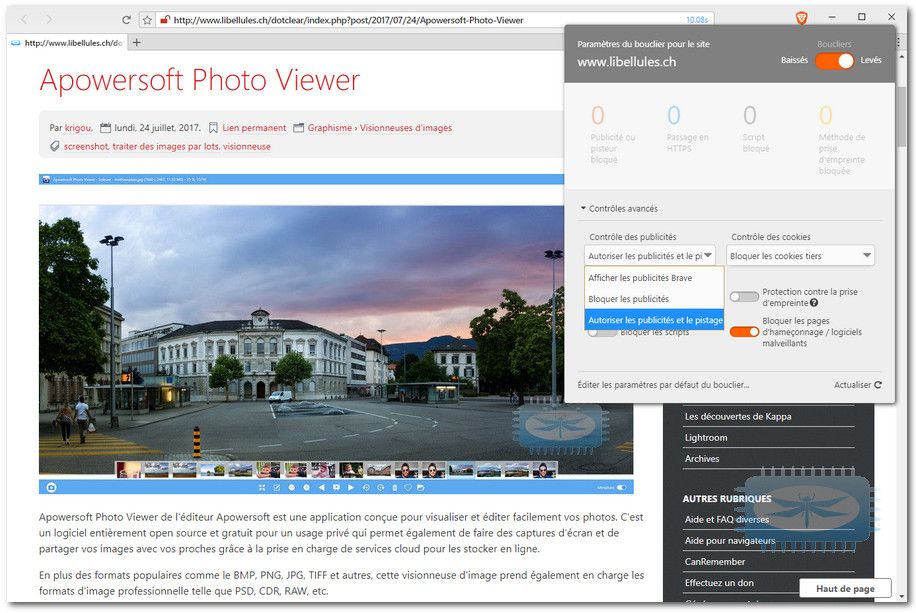The height and width of the screenshot is (613, 916).
Task: Click the open folder icon in viewer toolbar
Action: click(421, 487)
